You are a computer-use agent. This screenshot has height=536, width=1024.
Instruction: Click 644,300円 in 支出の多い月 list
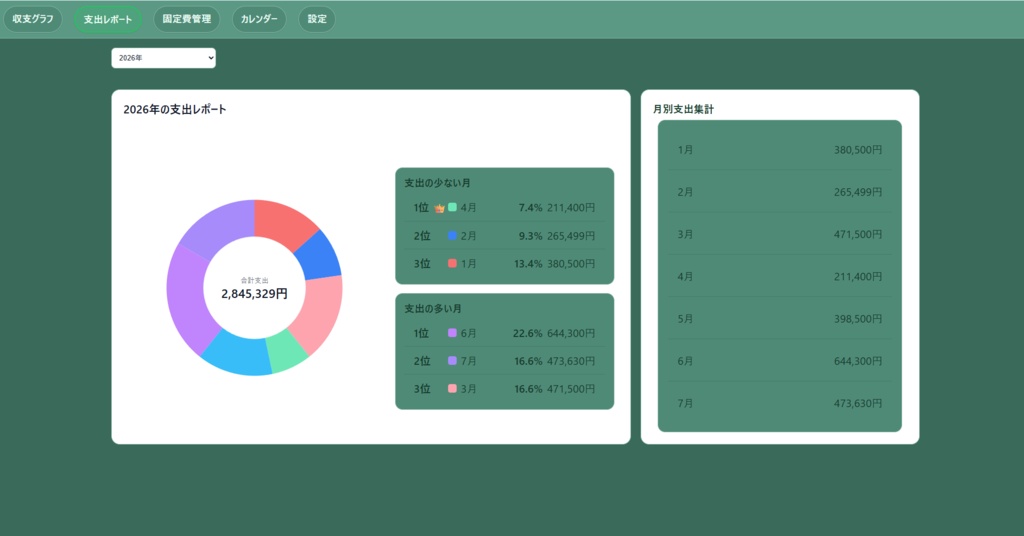[x=571, y=333]
